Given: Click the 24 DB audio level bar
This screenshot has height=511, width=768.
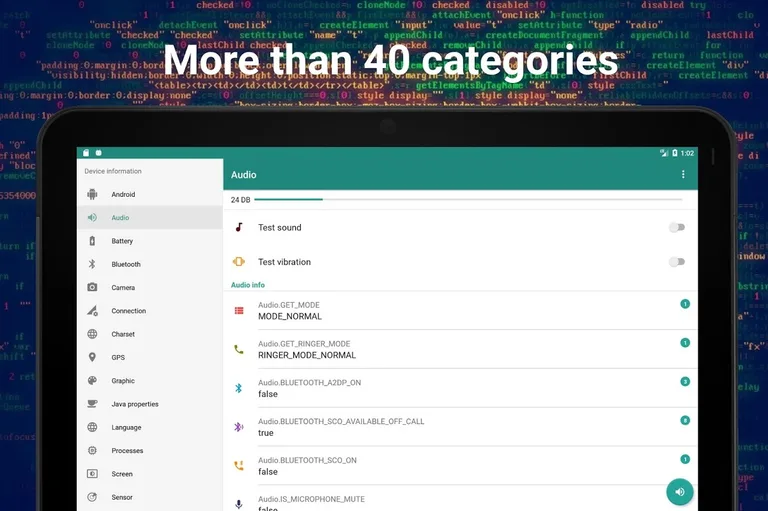Looking at the screenshot, I should [x=468, y=199].
